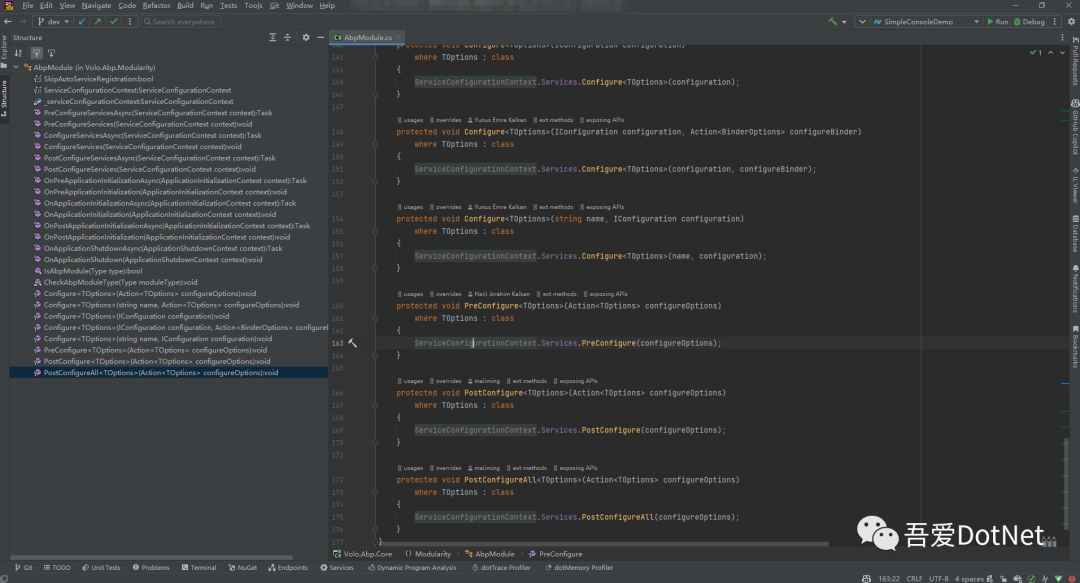Open the NuGet tool window
Viewport: 1080px width, 583px height.
point(242,568)
